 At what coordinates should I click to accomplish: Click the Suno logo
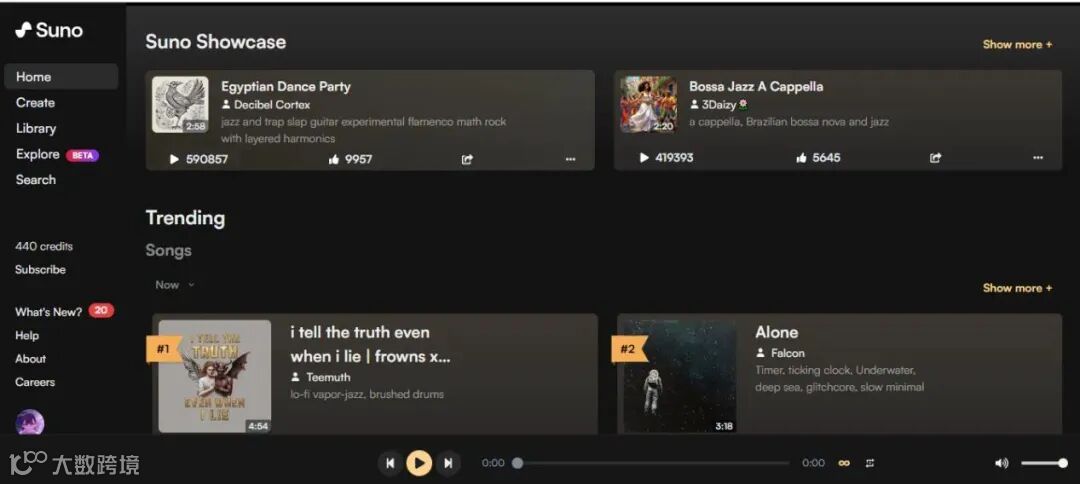[x=49, y=30]
